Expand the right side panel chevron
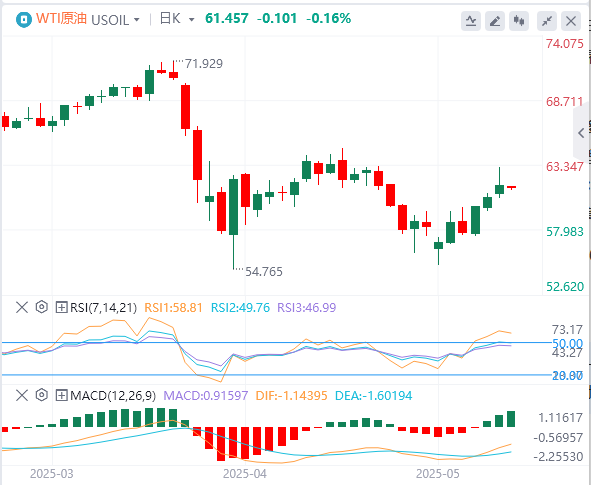Screen dimensions: 591x485 point(581,133)
